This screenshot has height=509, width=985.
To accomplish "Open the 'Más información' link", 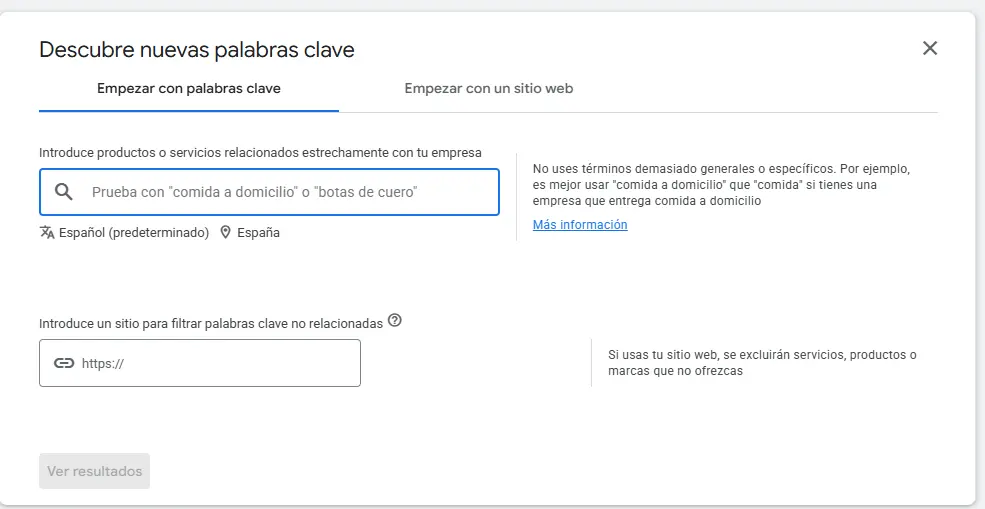I will pos(580,224).
